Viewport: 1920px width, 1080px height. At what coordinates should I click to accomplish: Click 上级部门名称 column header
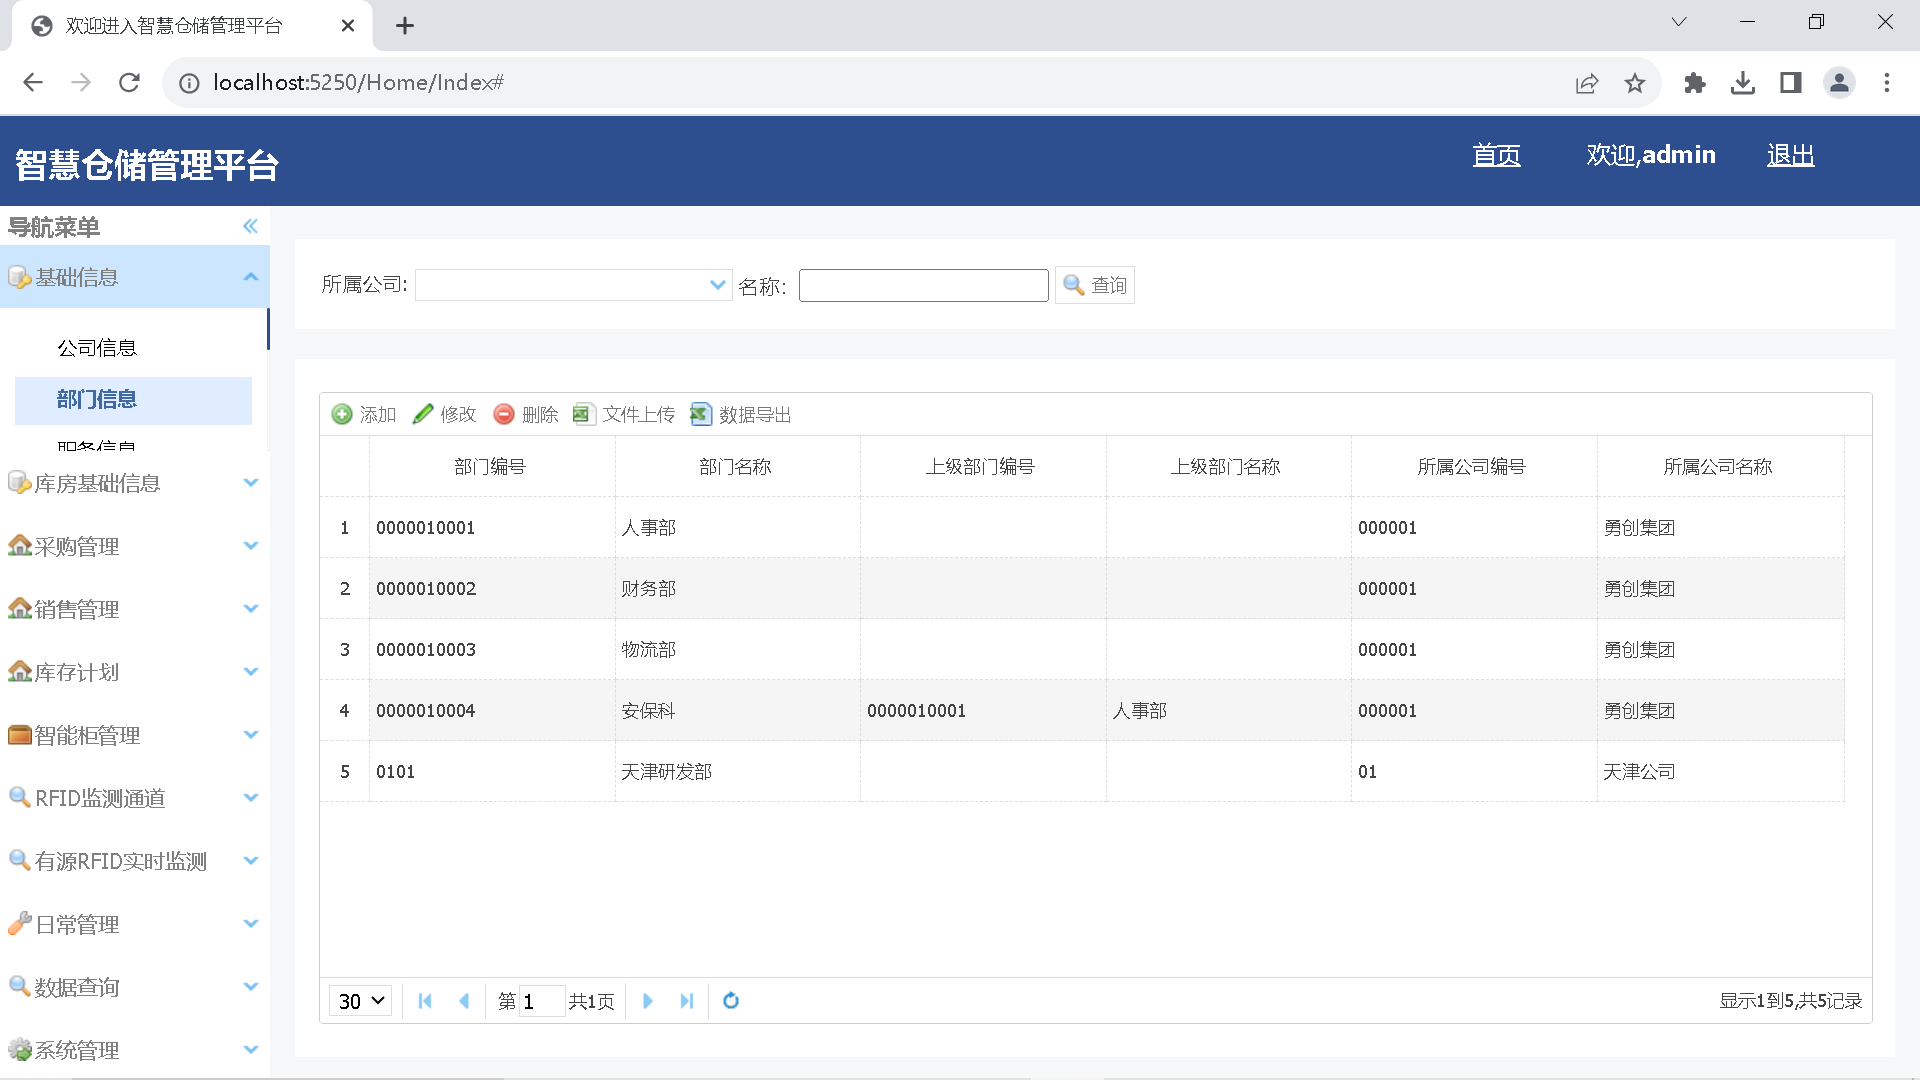1228,466
